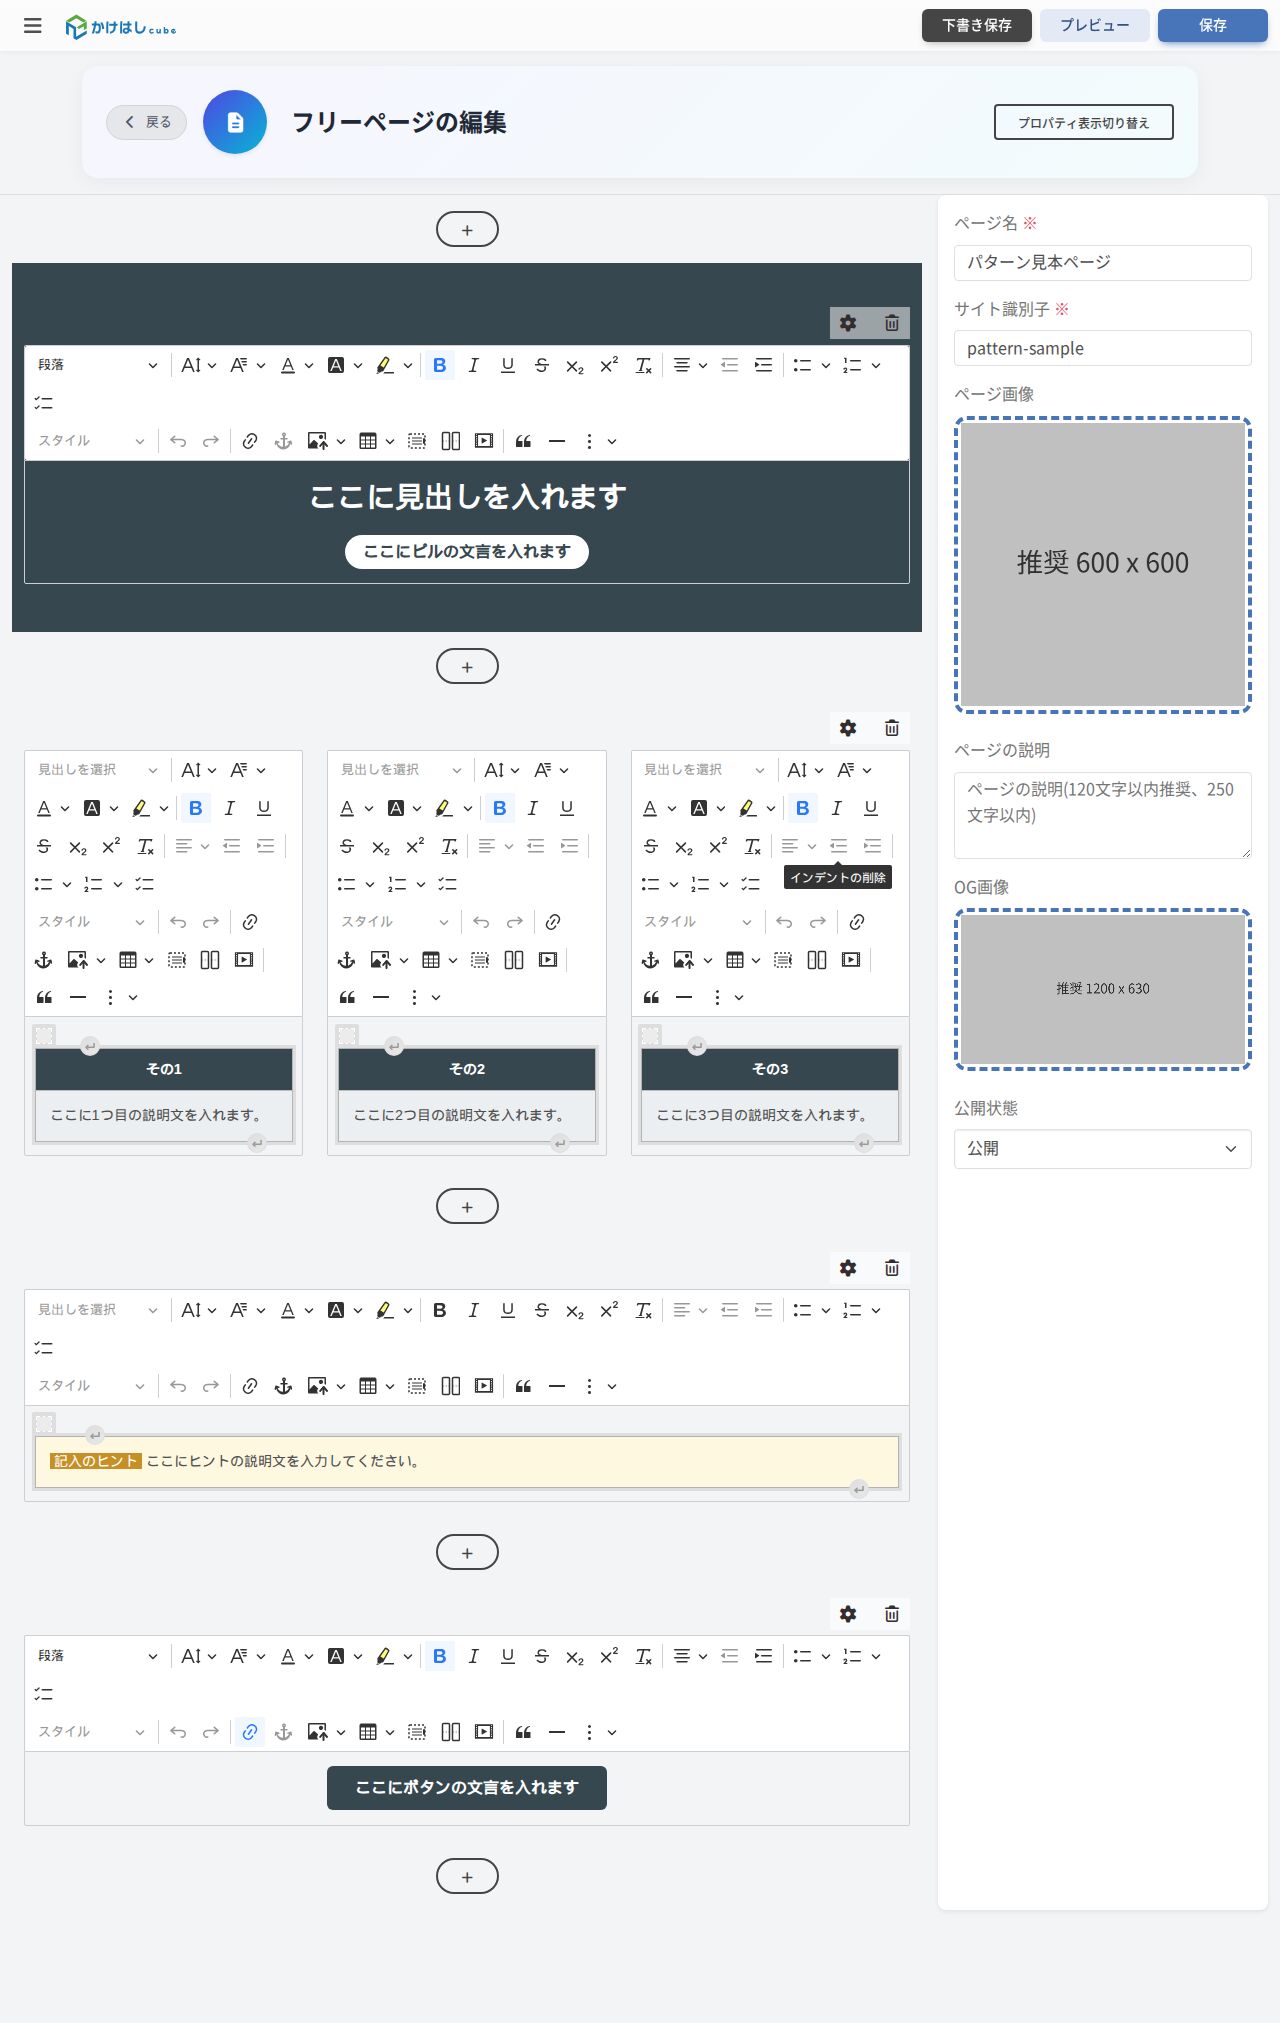Open the 段落 dropdown in the heading block toolbar
Screen dimensions: 1280x2023
98,365
